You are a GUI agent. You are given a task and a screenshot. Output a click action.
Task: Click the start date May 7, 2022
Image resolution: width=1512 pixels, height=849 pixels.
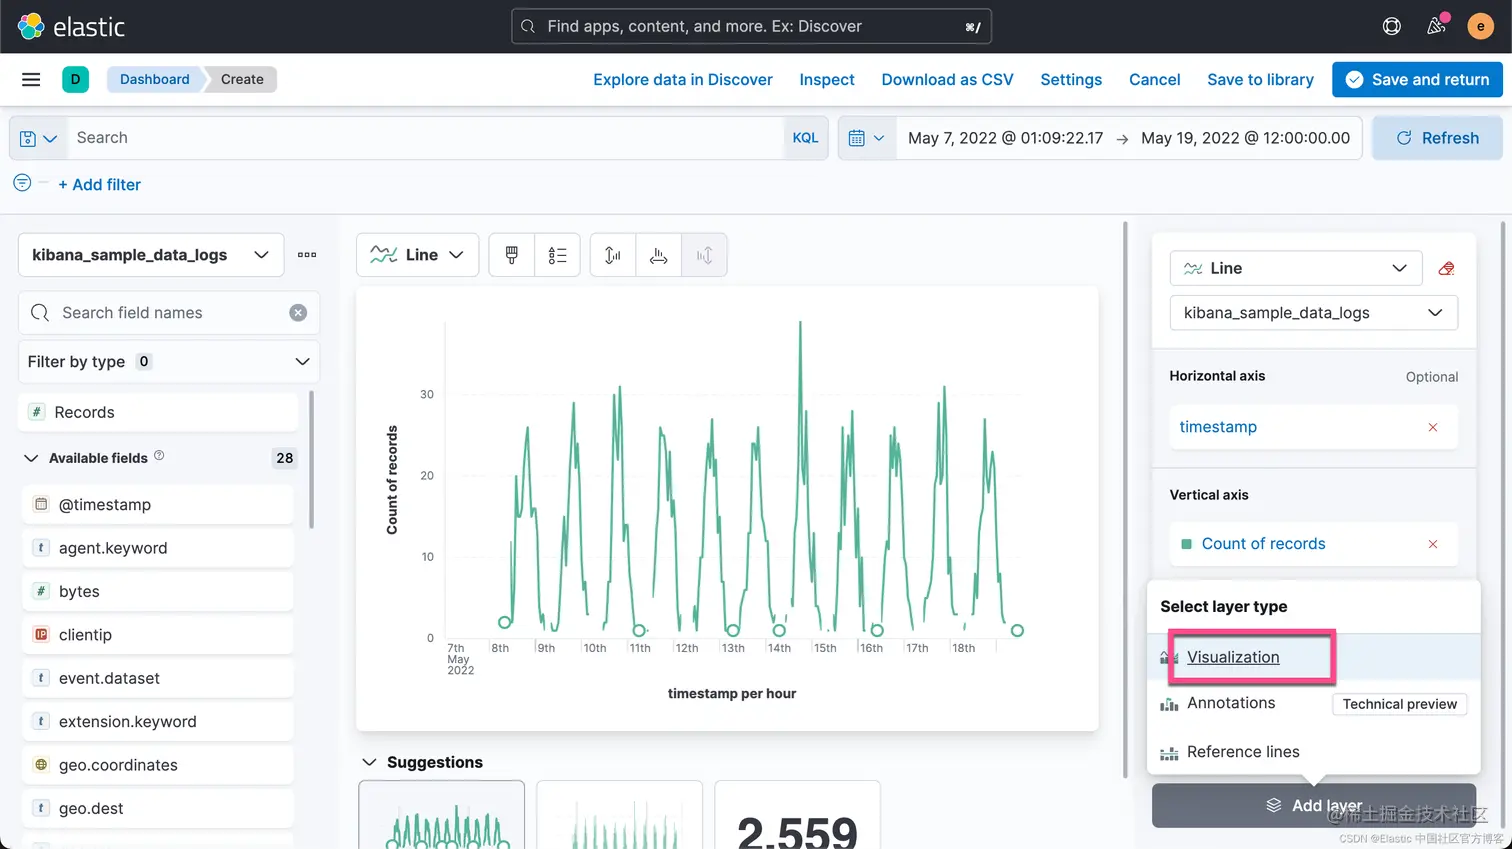point(1005,138)
